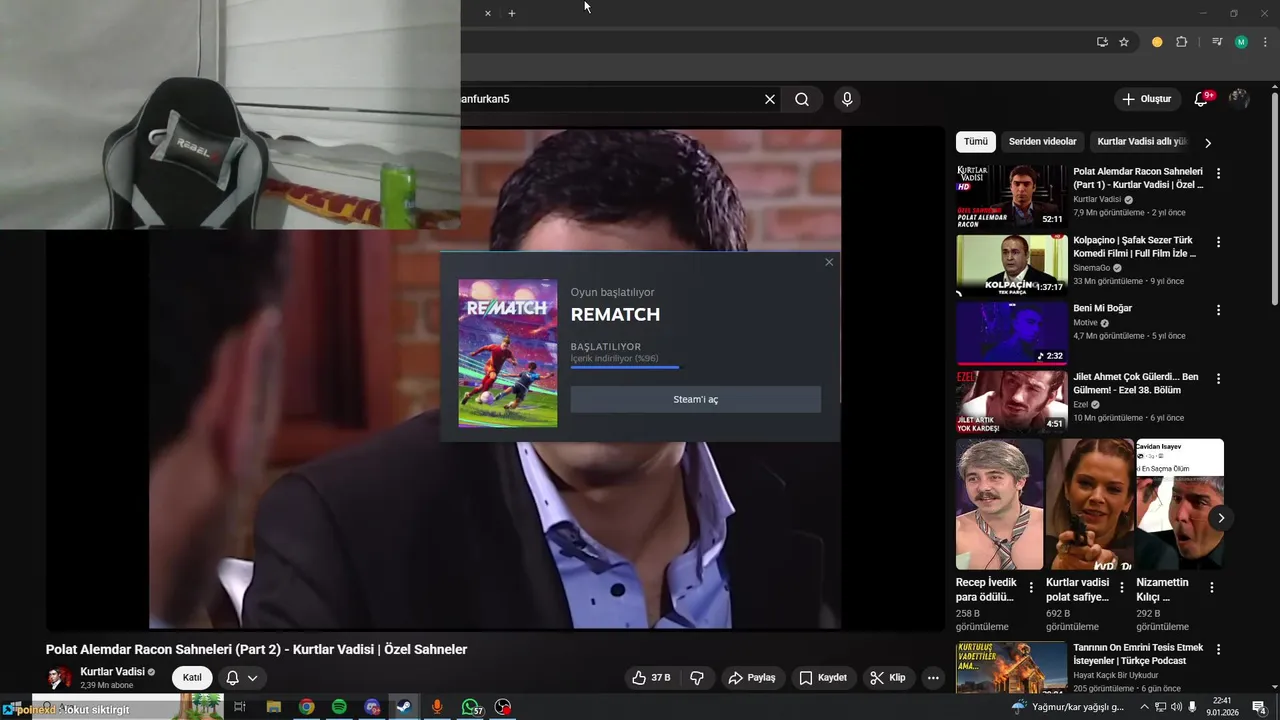
Task: Open Beni Mi Boğar video title
Action: pyautogui.click(x=1102, y=308)
